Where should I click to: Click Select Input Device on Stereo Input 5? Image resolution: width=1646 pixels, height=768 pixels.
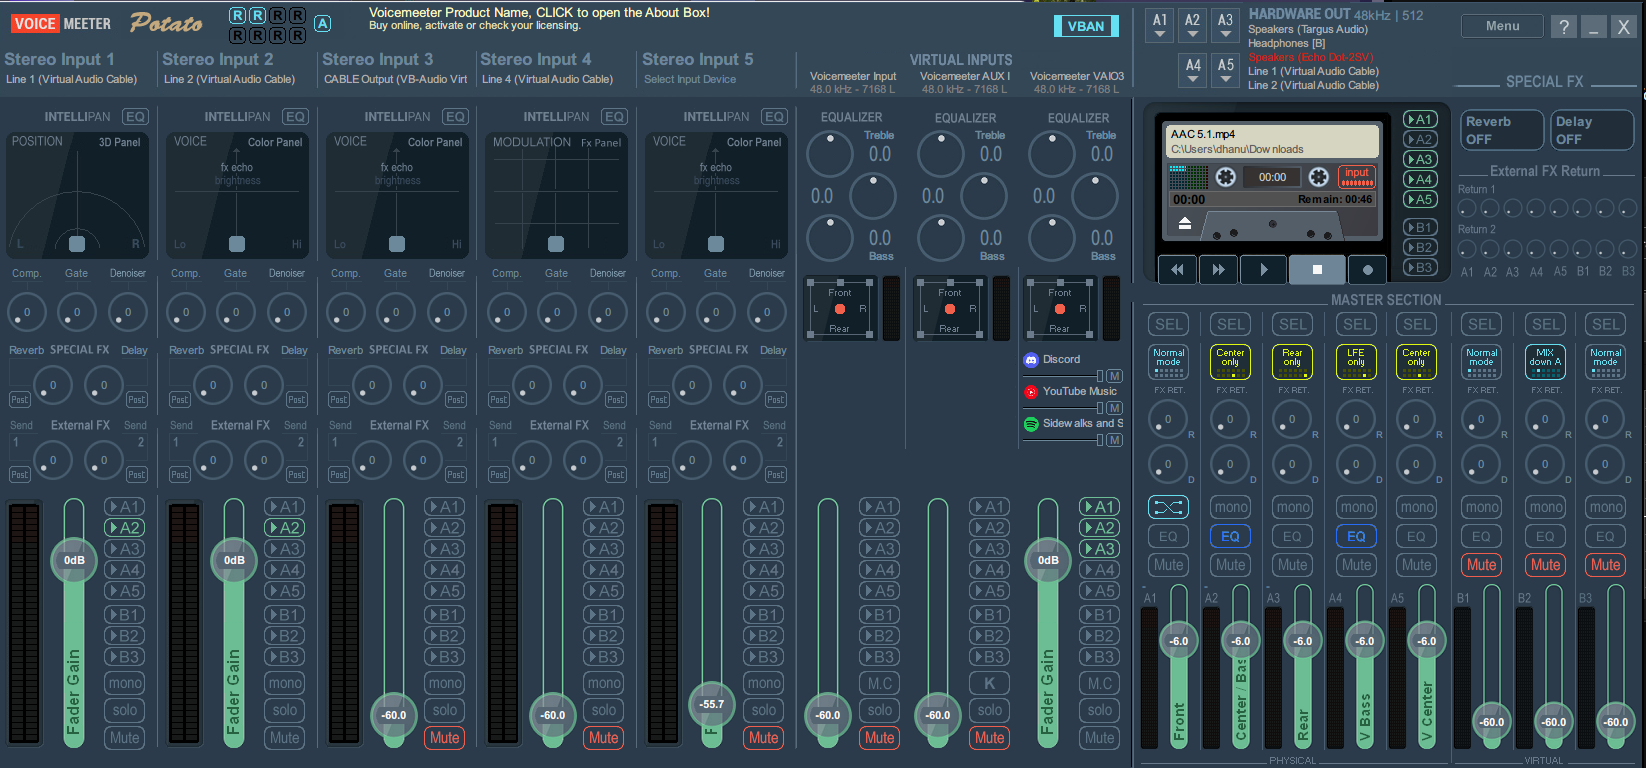point(690,79)
